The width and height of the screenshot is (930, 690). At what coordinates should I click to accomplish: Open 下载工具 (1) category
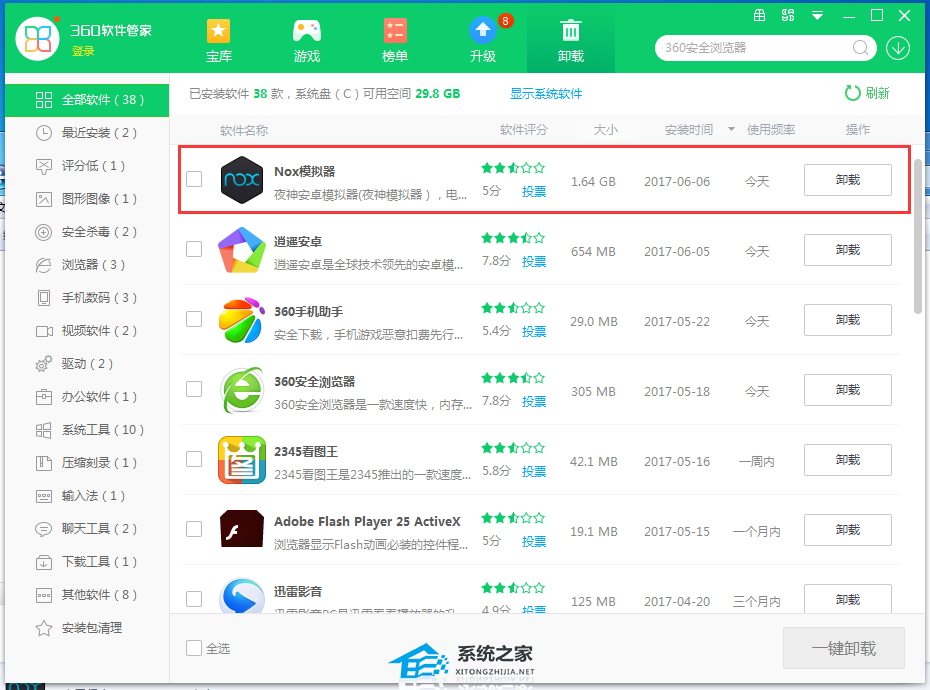[x=87, y=562]
